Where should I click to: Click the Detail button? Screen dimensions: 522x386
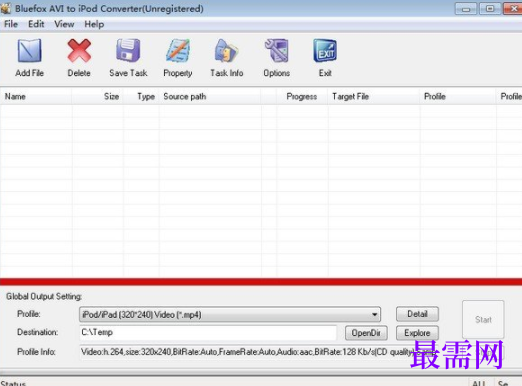(417, 314)
